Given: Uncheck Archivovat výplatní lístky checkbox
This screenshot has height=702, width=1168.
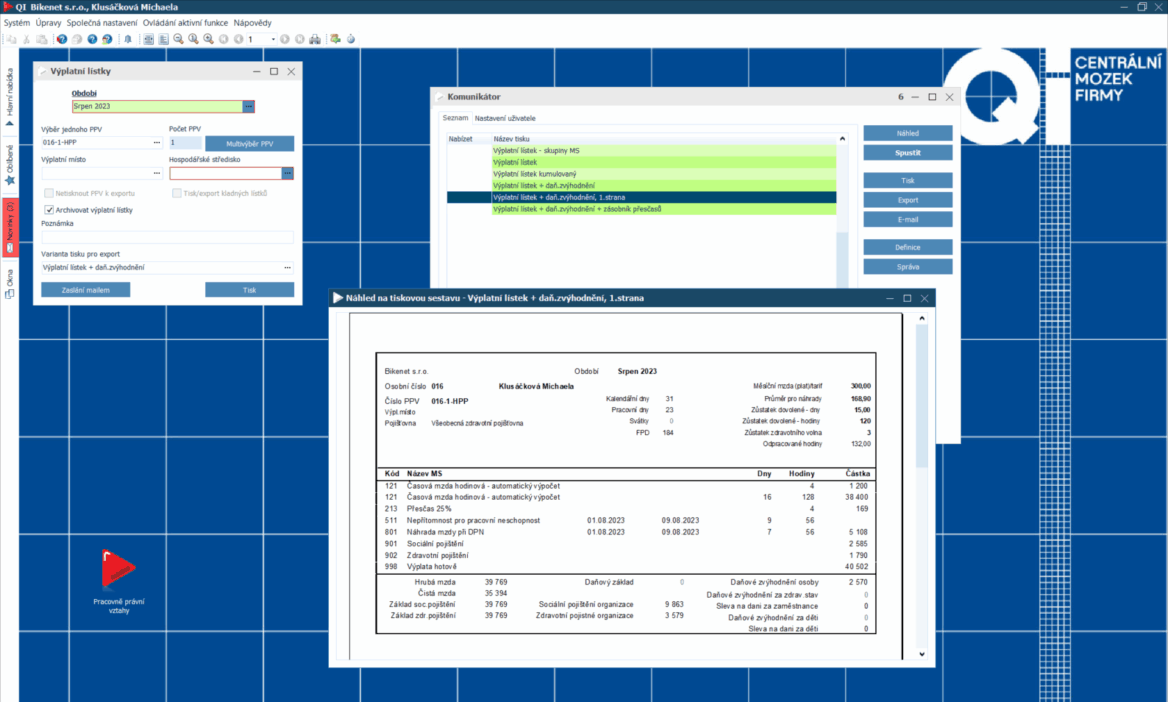Looking at the screenshot, I should click(x=49, y=210).
